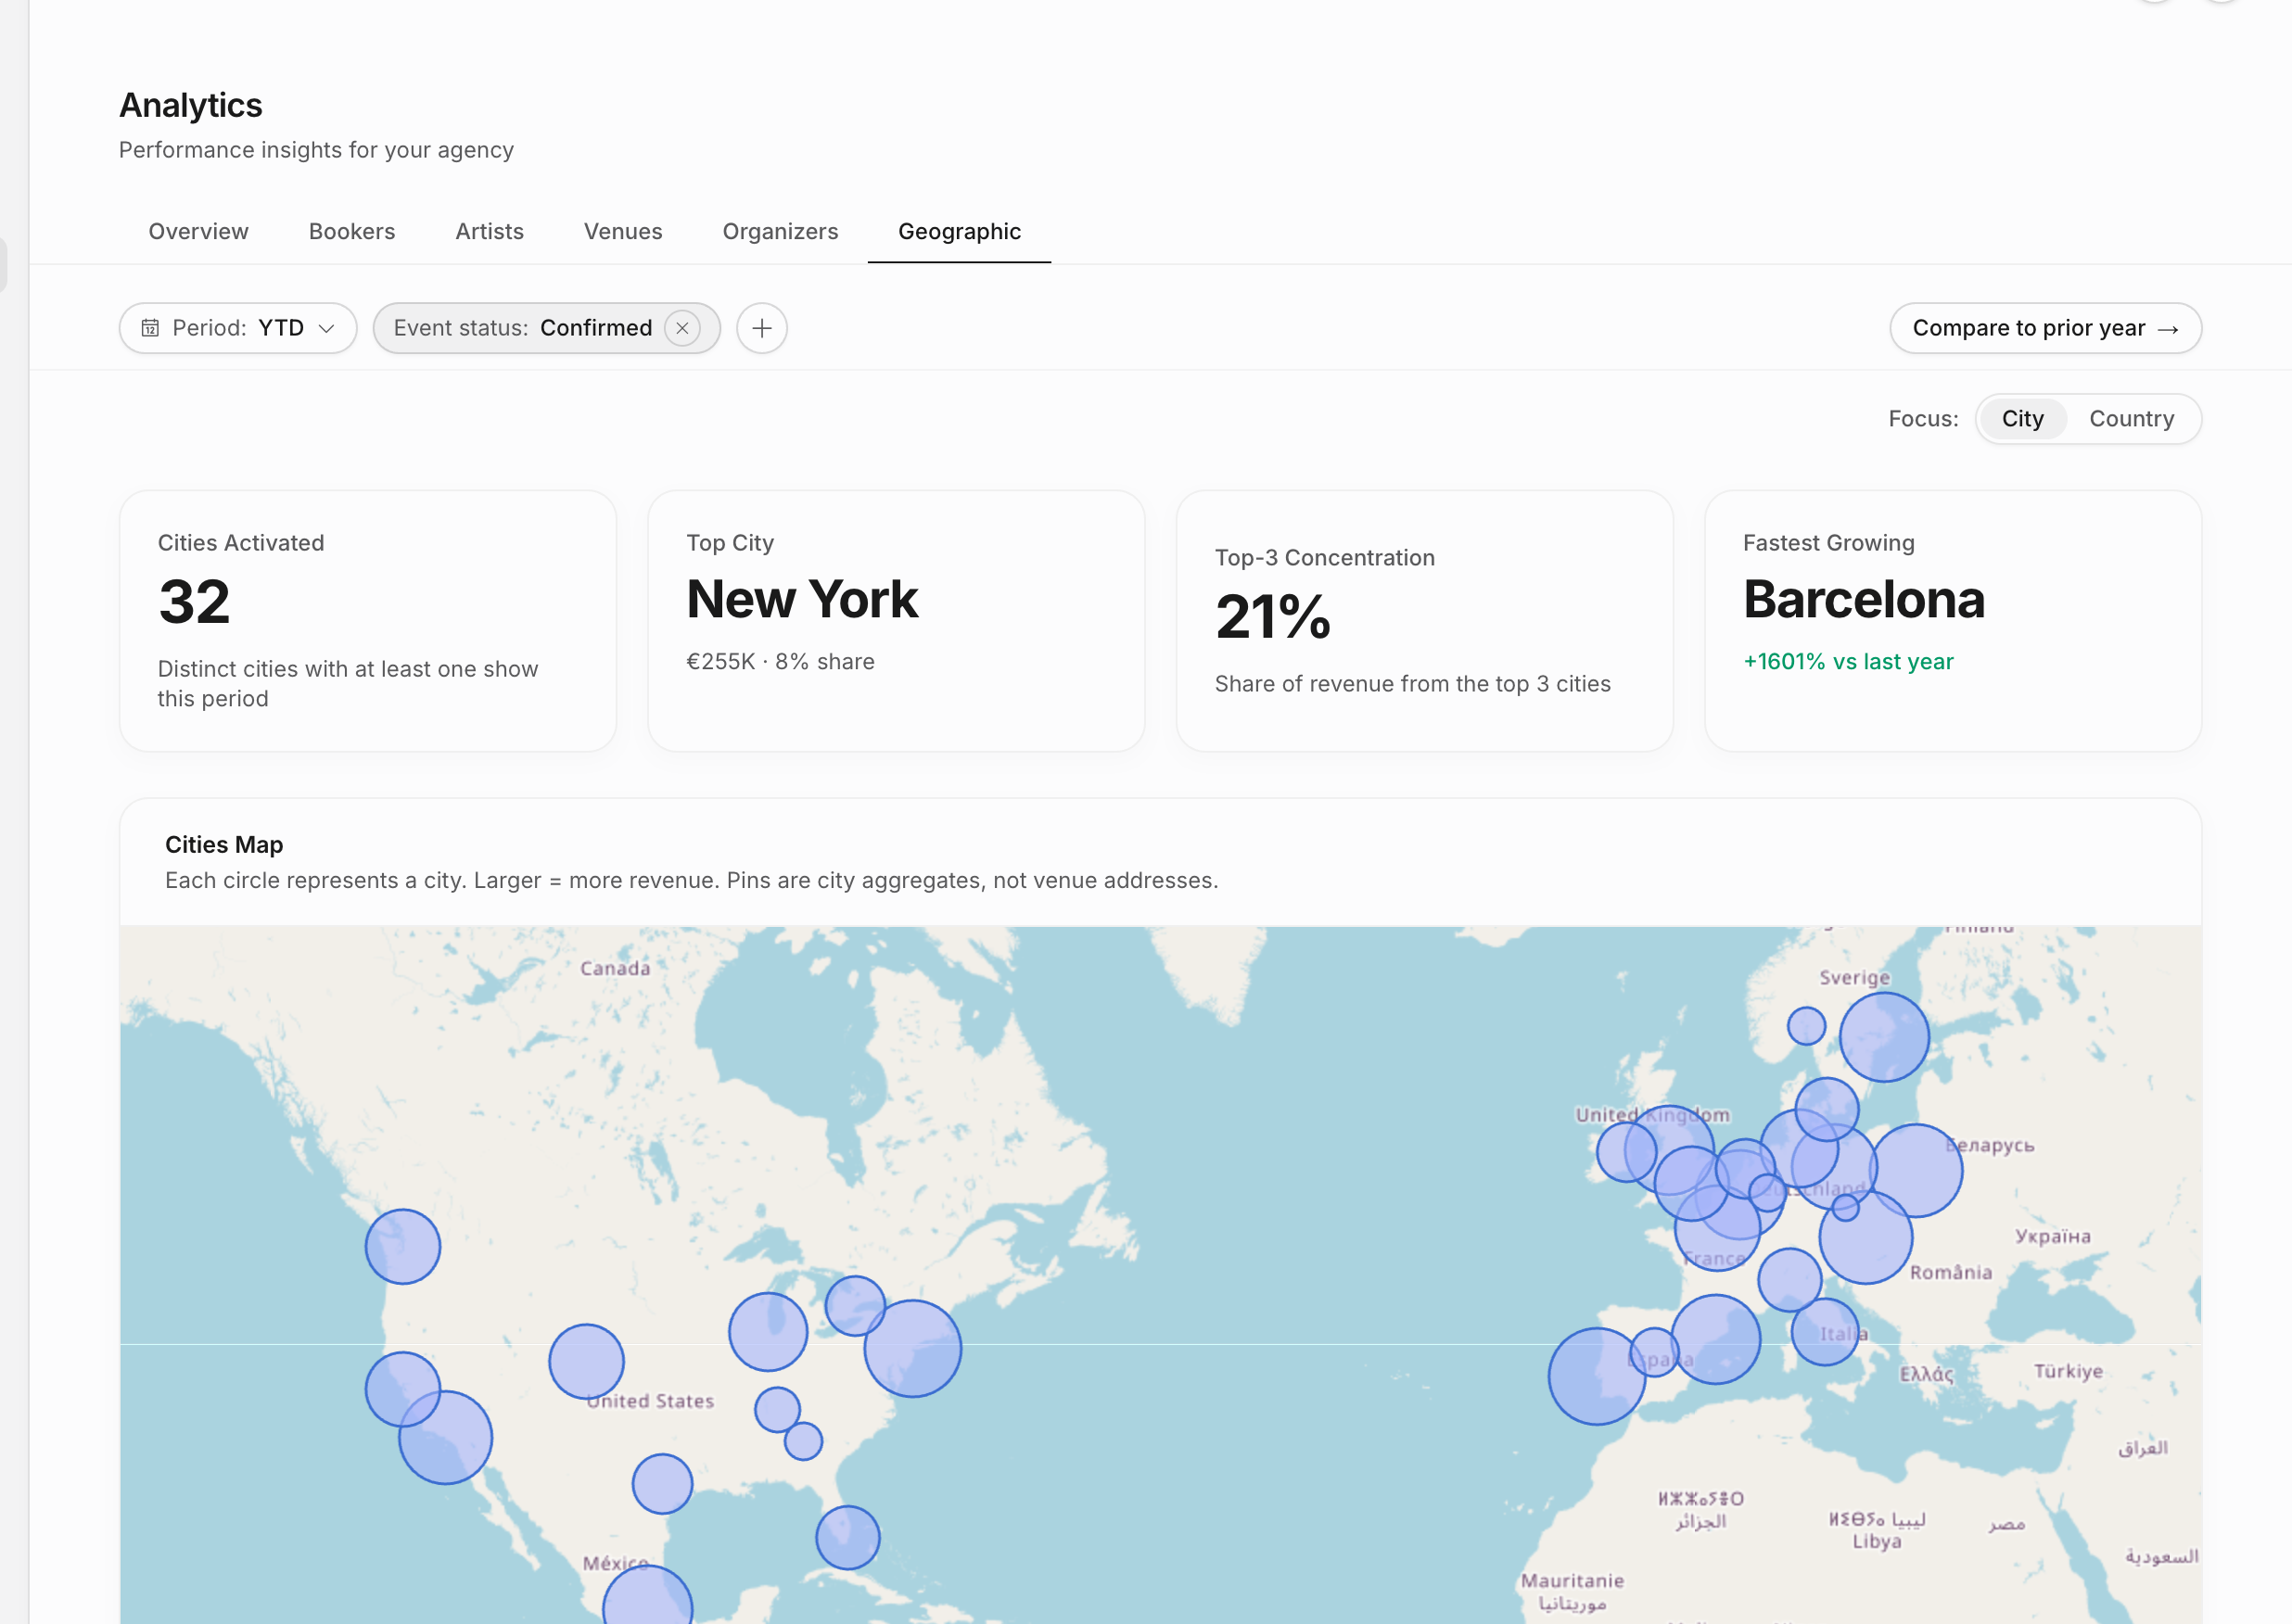Select the Florida-area circle on map
Viewport: 2292px width, 1624px height.
click(x=847, y=1537)
